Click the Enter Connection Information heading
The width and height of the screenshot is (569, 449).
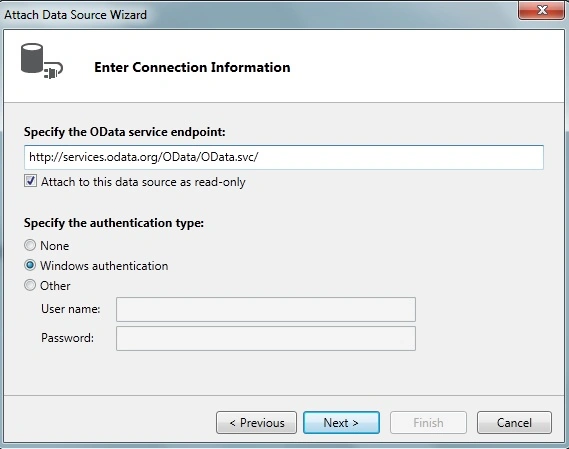(192, 68)
